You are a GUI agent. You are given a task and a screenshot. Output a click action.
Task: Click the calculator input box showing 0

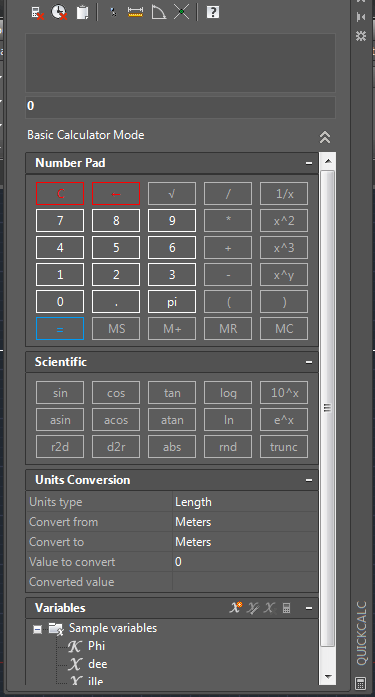(x=180, y=107)
